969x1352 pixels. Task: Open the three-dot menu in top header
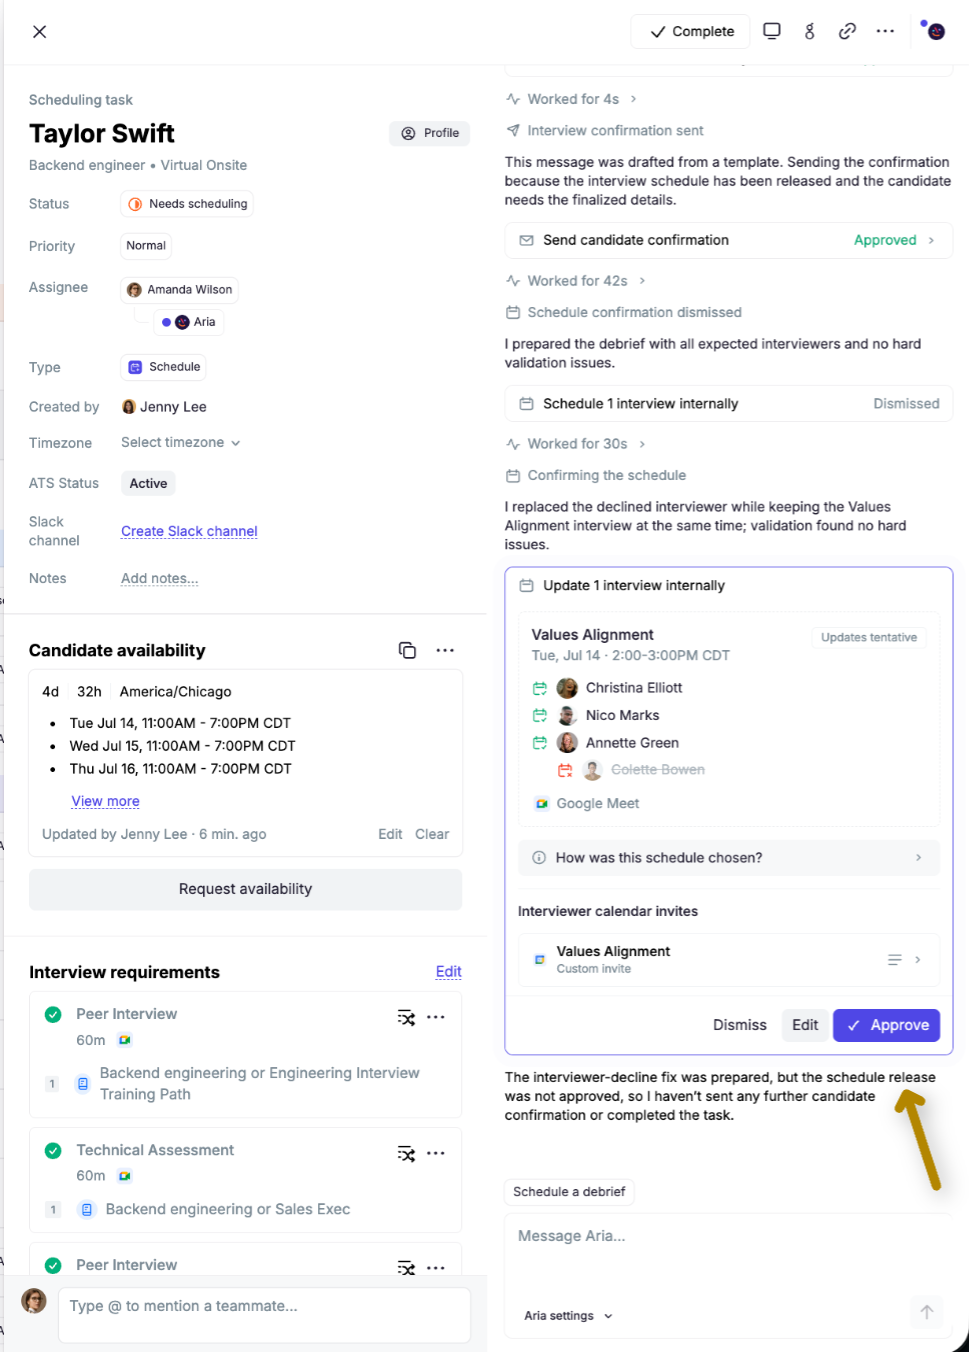[885, 31]
